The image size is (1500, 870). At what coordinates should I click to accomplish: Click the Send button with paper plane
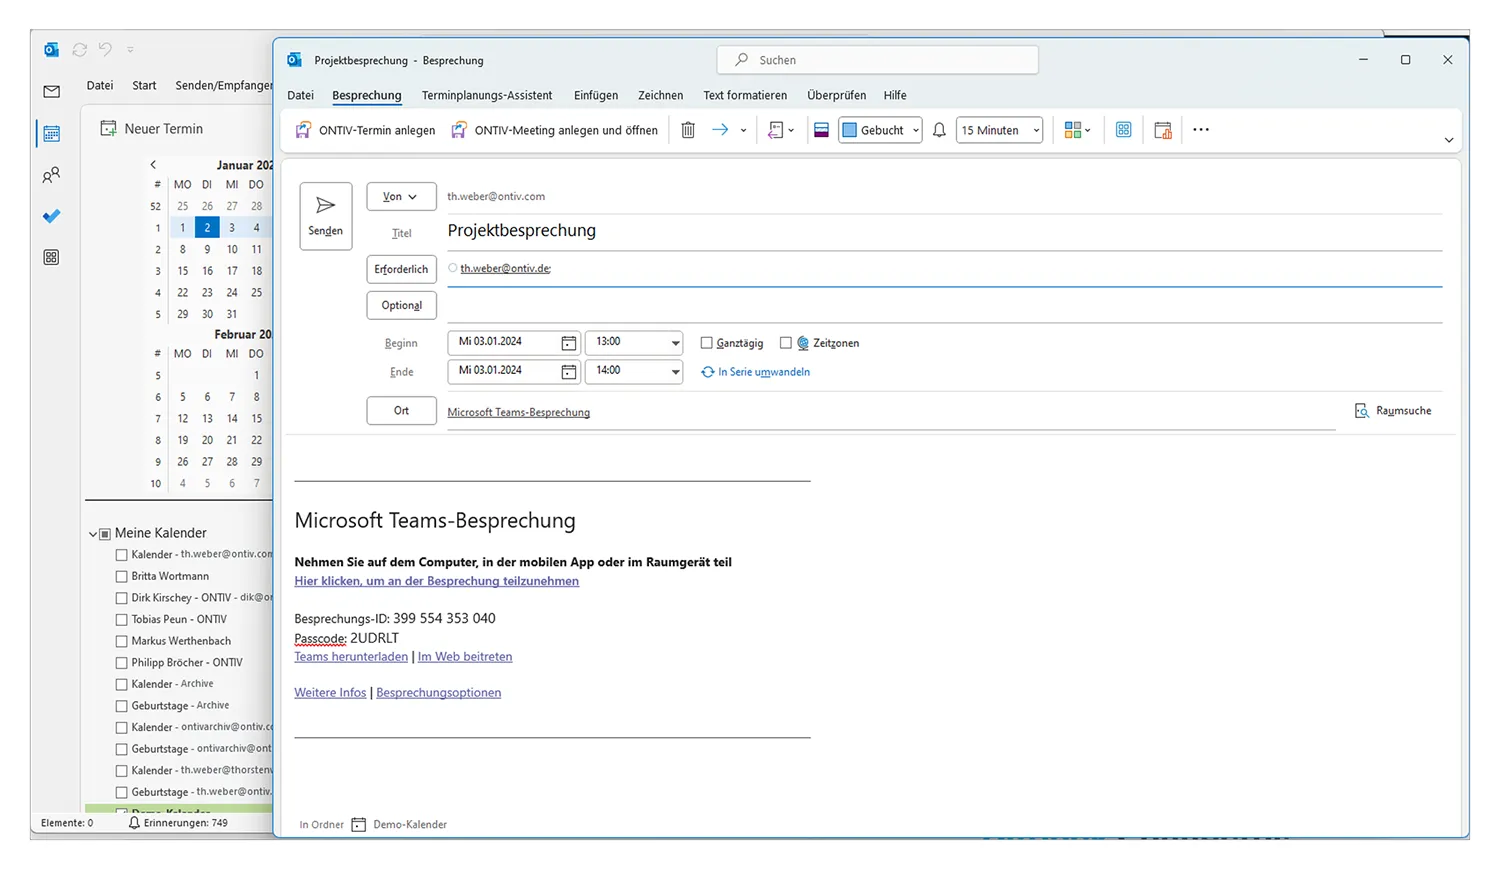pos(325,216)
